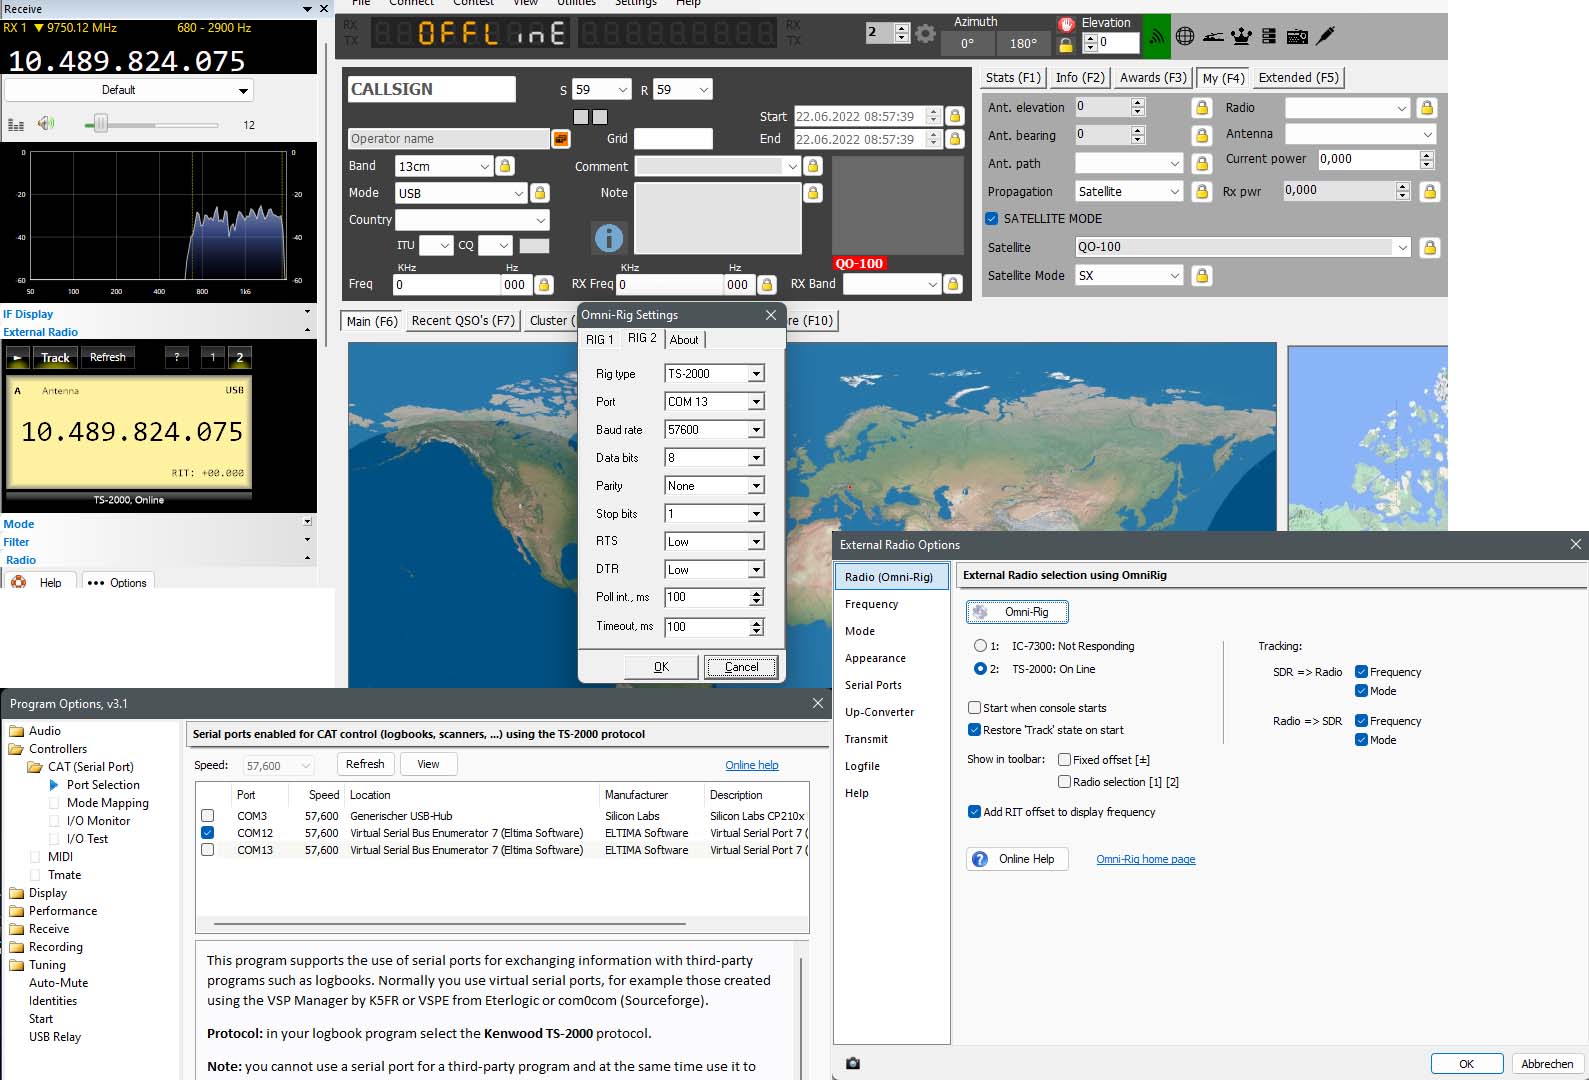Click the play arrow button in External Radio
This screenshot has height=1080, width=1589.
[17, 357]
